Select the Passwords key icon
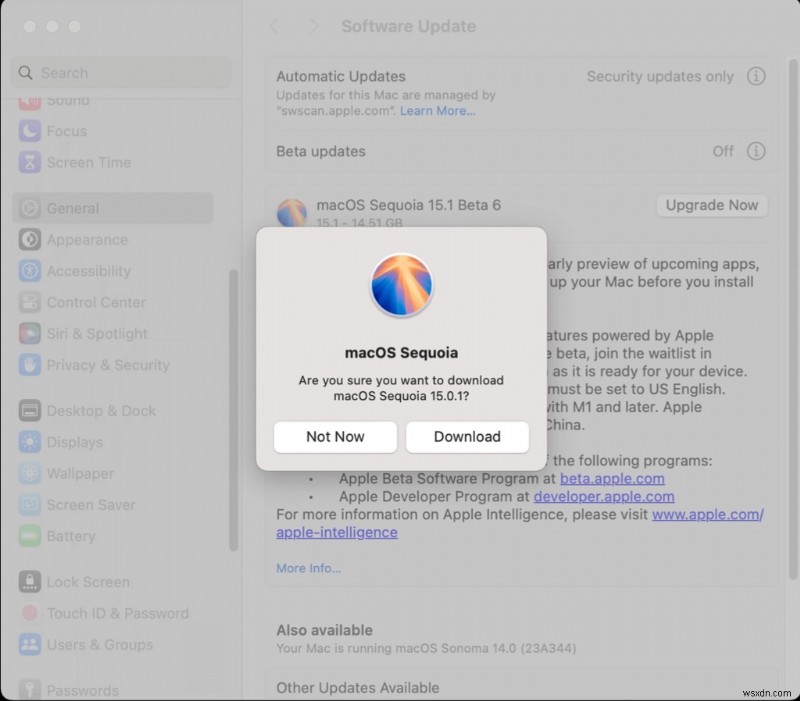 click(x=30, y=689)
